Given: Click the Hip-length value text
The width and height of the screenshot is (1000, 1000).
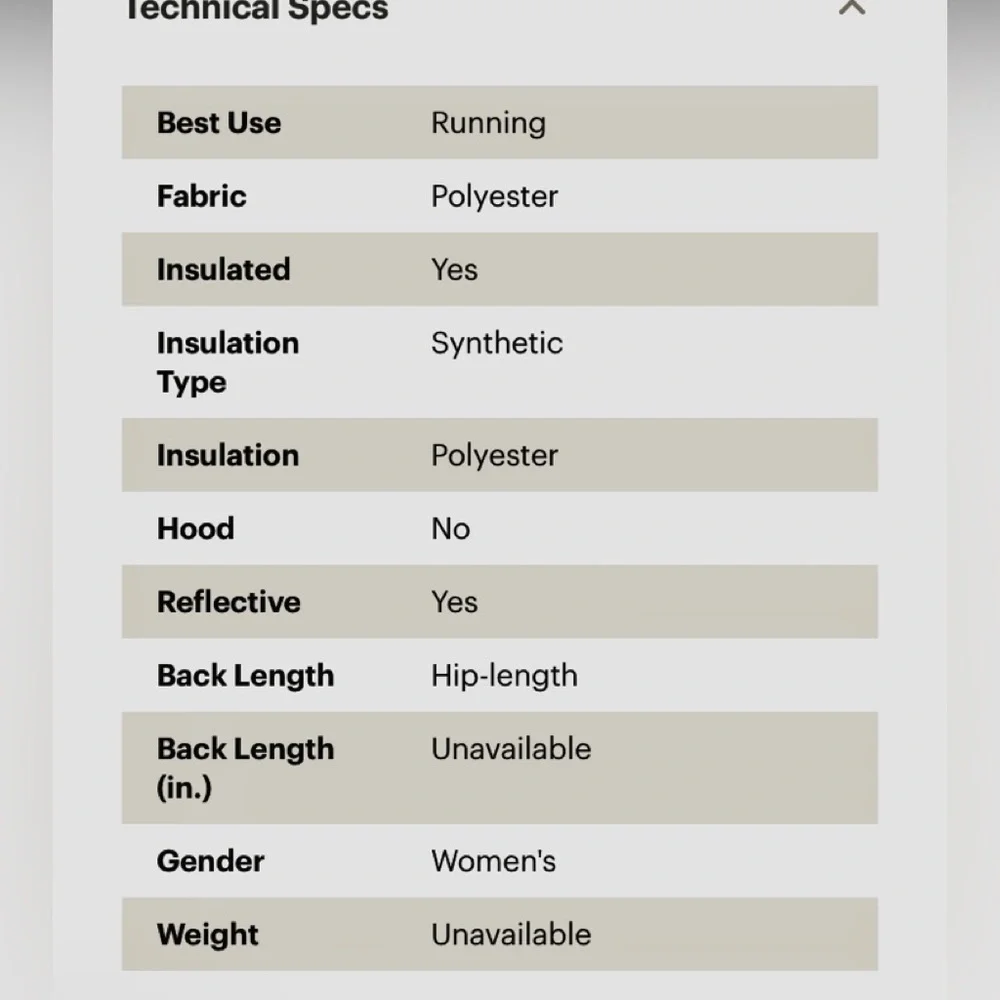Looking at the screenshot, I should pos(504,677).
